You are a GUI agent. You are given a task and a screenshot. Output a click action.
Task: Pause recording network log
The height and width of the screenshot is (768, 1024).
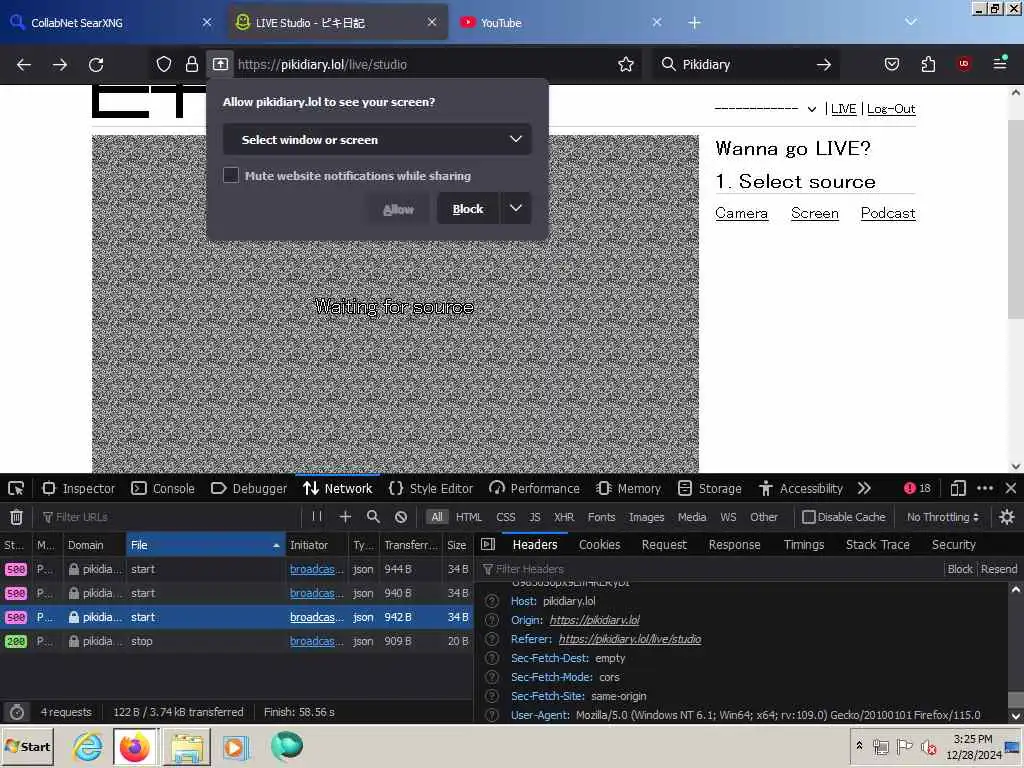(317, 517)
